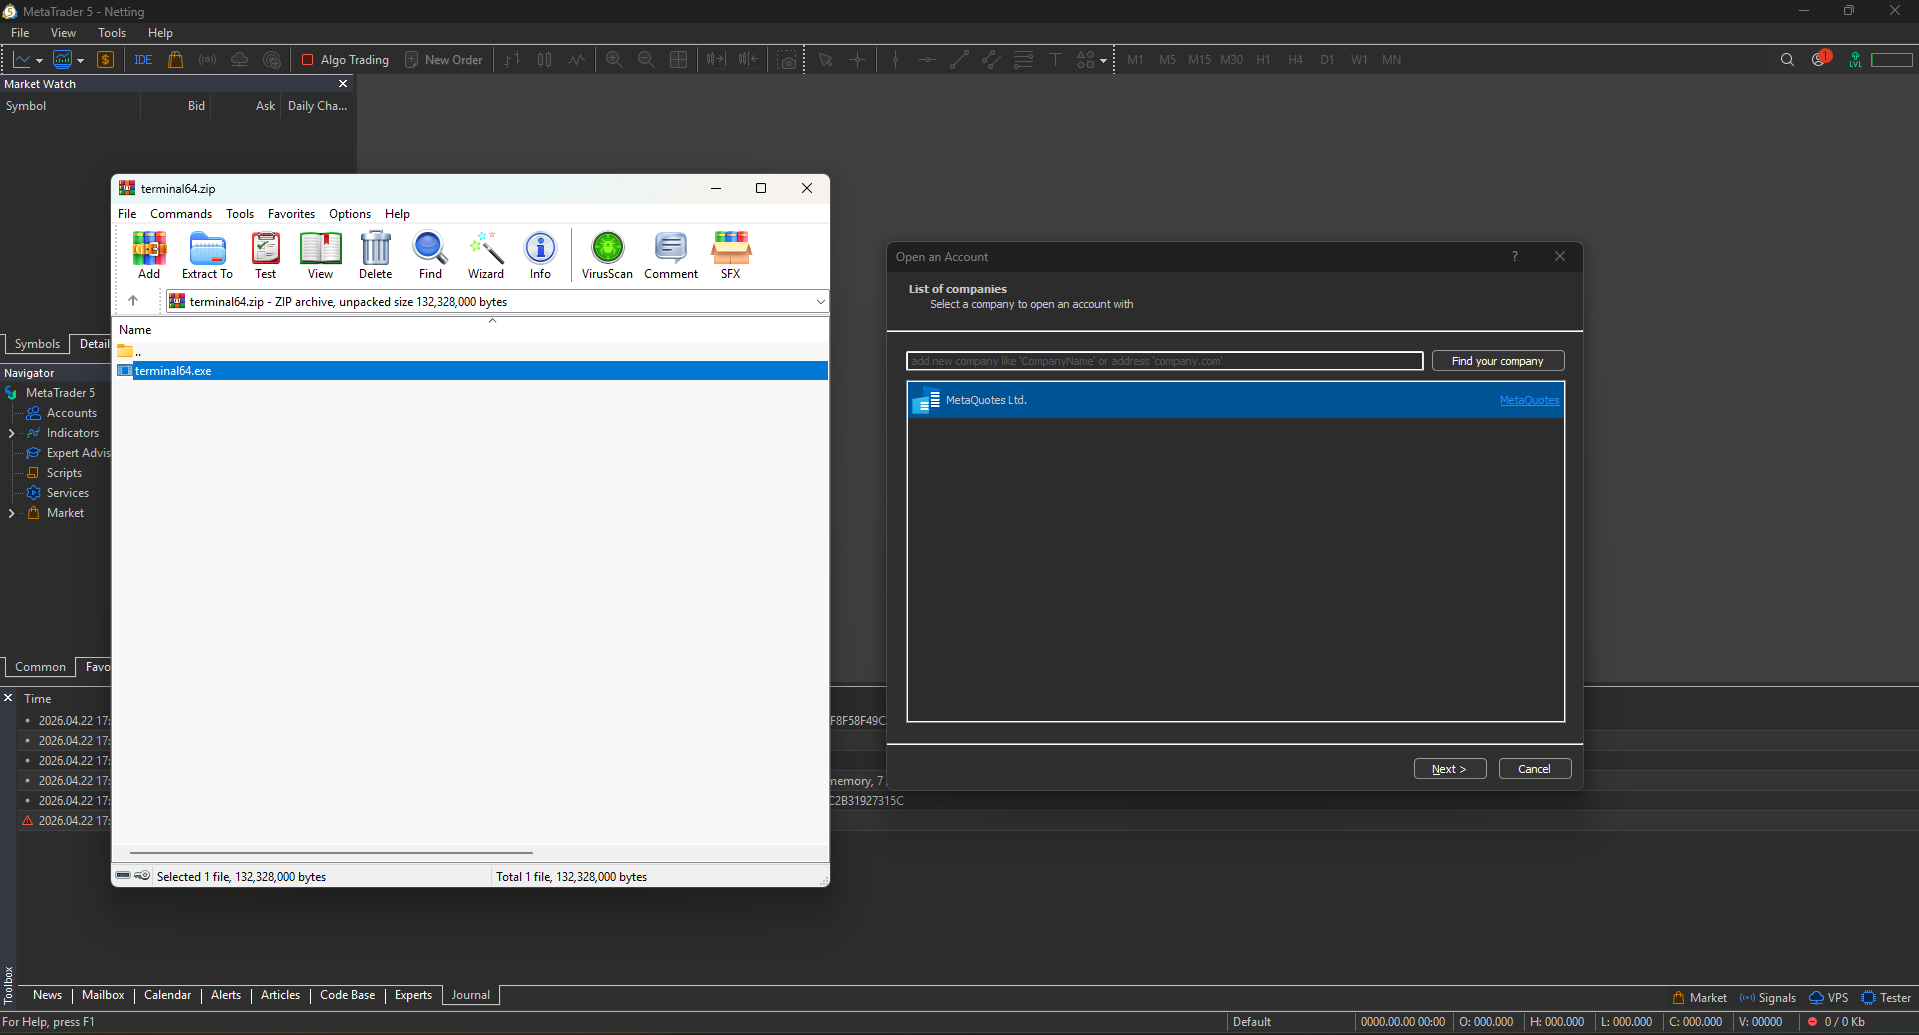Select the H1 timeframe
The image size is (1919, 1035).
point(1263,60)
